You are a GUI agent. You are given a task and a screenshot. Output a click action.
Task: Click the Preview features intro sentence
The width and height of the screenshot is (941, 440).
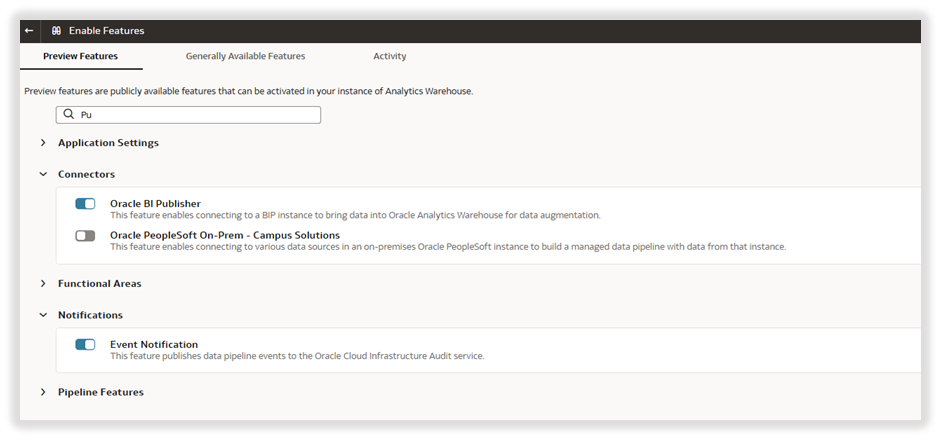tap(248, 92)
